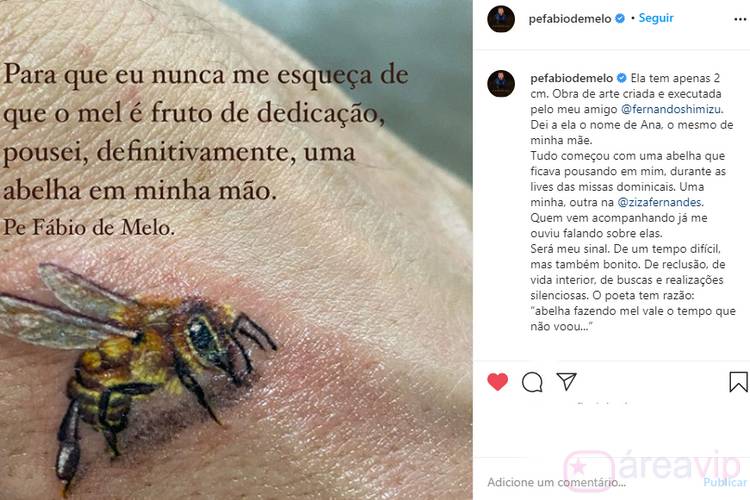Open the @zizafernandes mention
Image resolution: width=750 pixels, height=500 pixels.
(x=660, y=202)
